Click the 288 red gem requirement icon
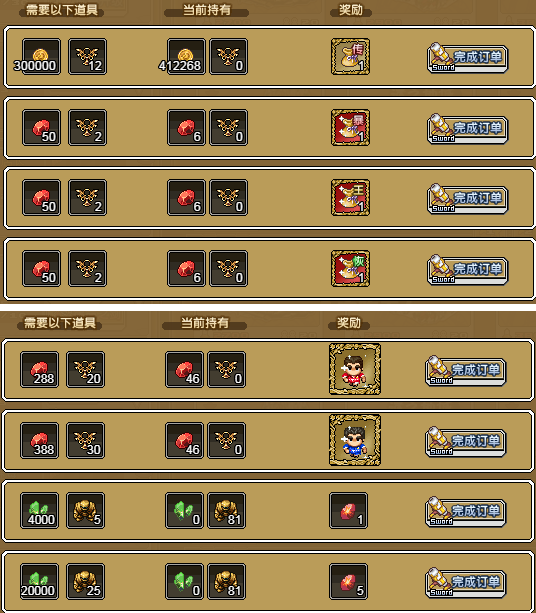 point(39,369)
